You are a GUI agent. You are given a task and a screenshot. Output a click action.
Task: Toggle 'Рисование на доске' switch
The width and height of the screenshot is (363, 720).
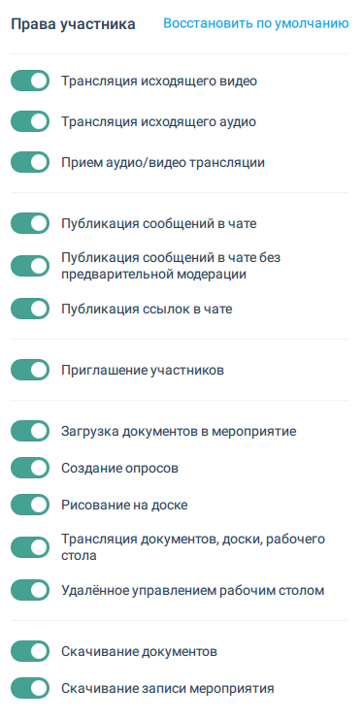pyautogui.click(x=30, y=505)
